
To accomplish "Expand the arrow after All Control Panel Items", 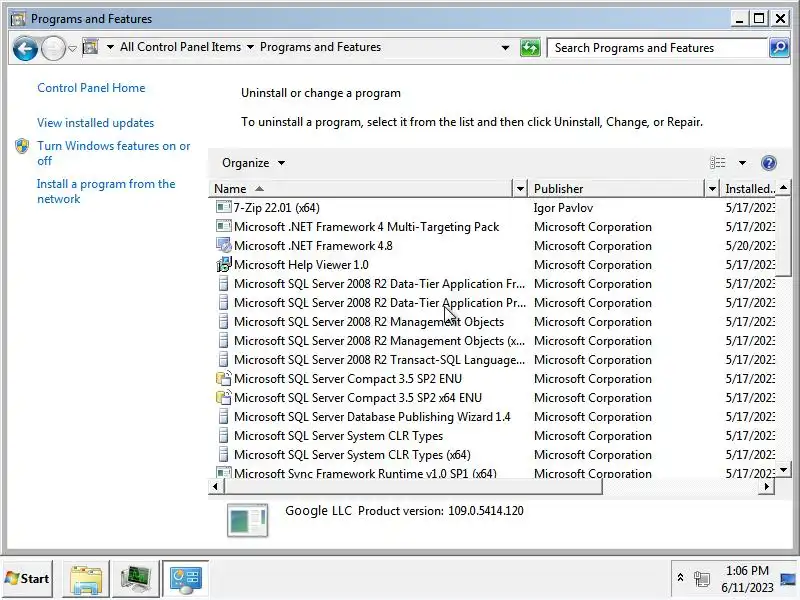I will pos(250,47).
